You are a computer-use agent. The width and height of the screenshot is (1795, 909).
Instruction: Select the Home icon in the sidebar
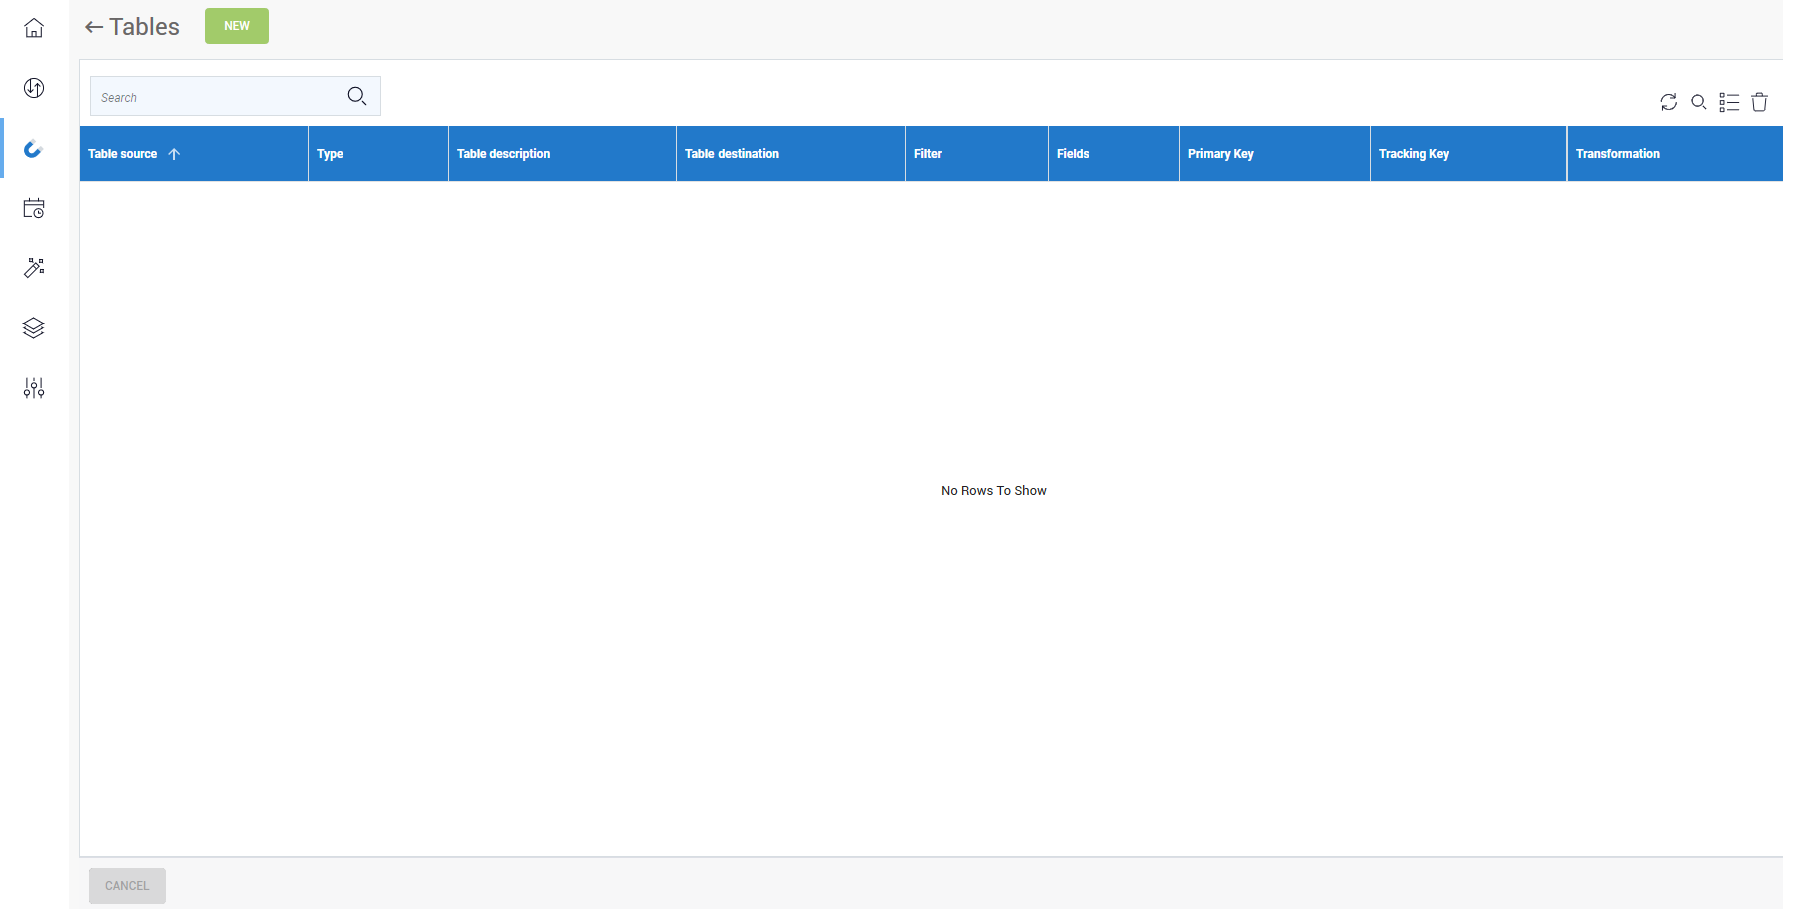pos(33,28)
